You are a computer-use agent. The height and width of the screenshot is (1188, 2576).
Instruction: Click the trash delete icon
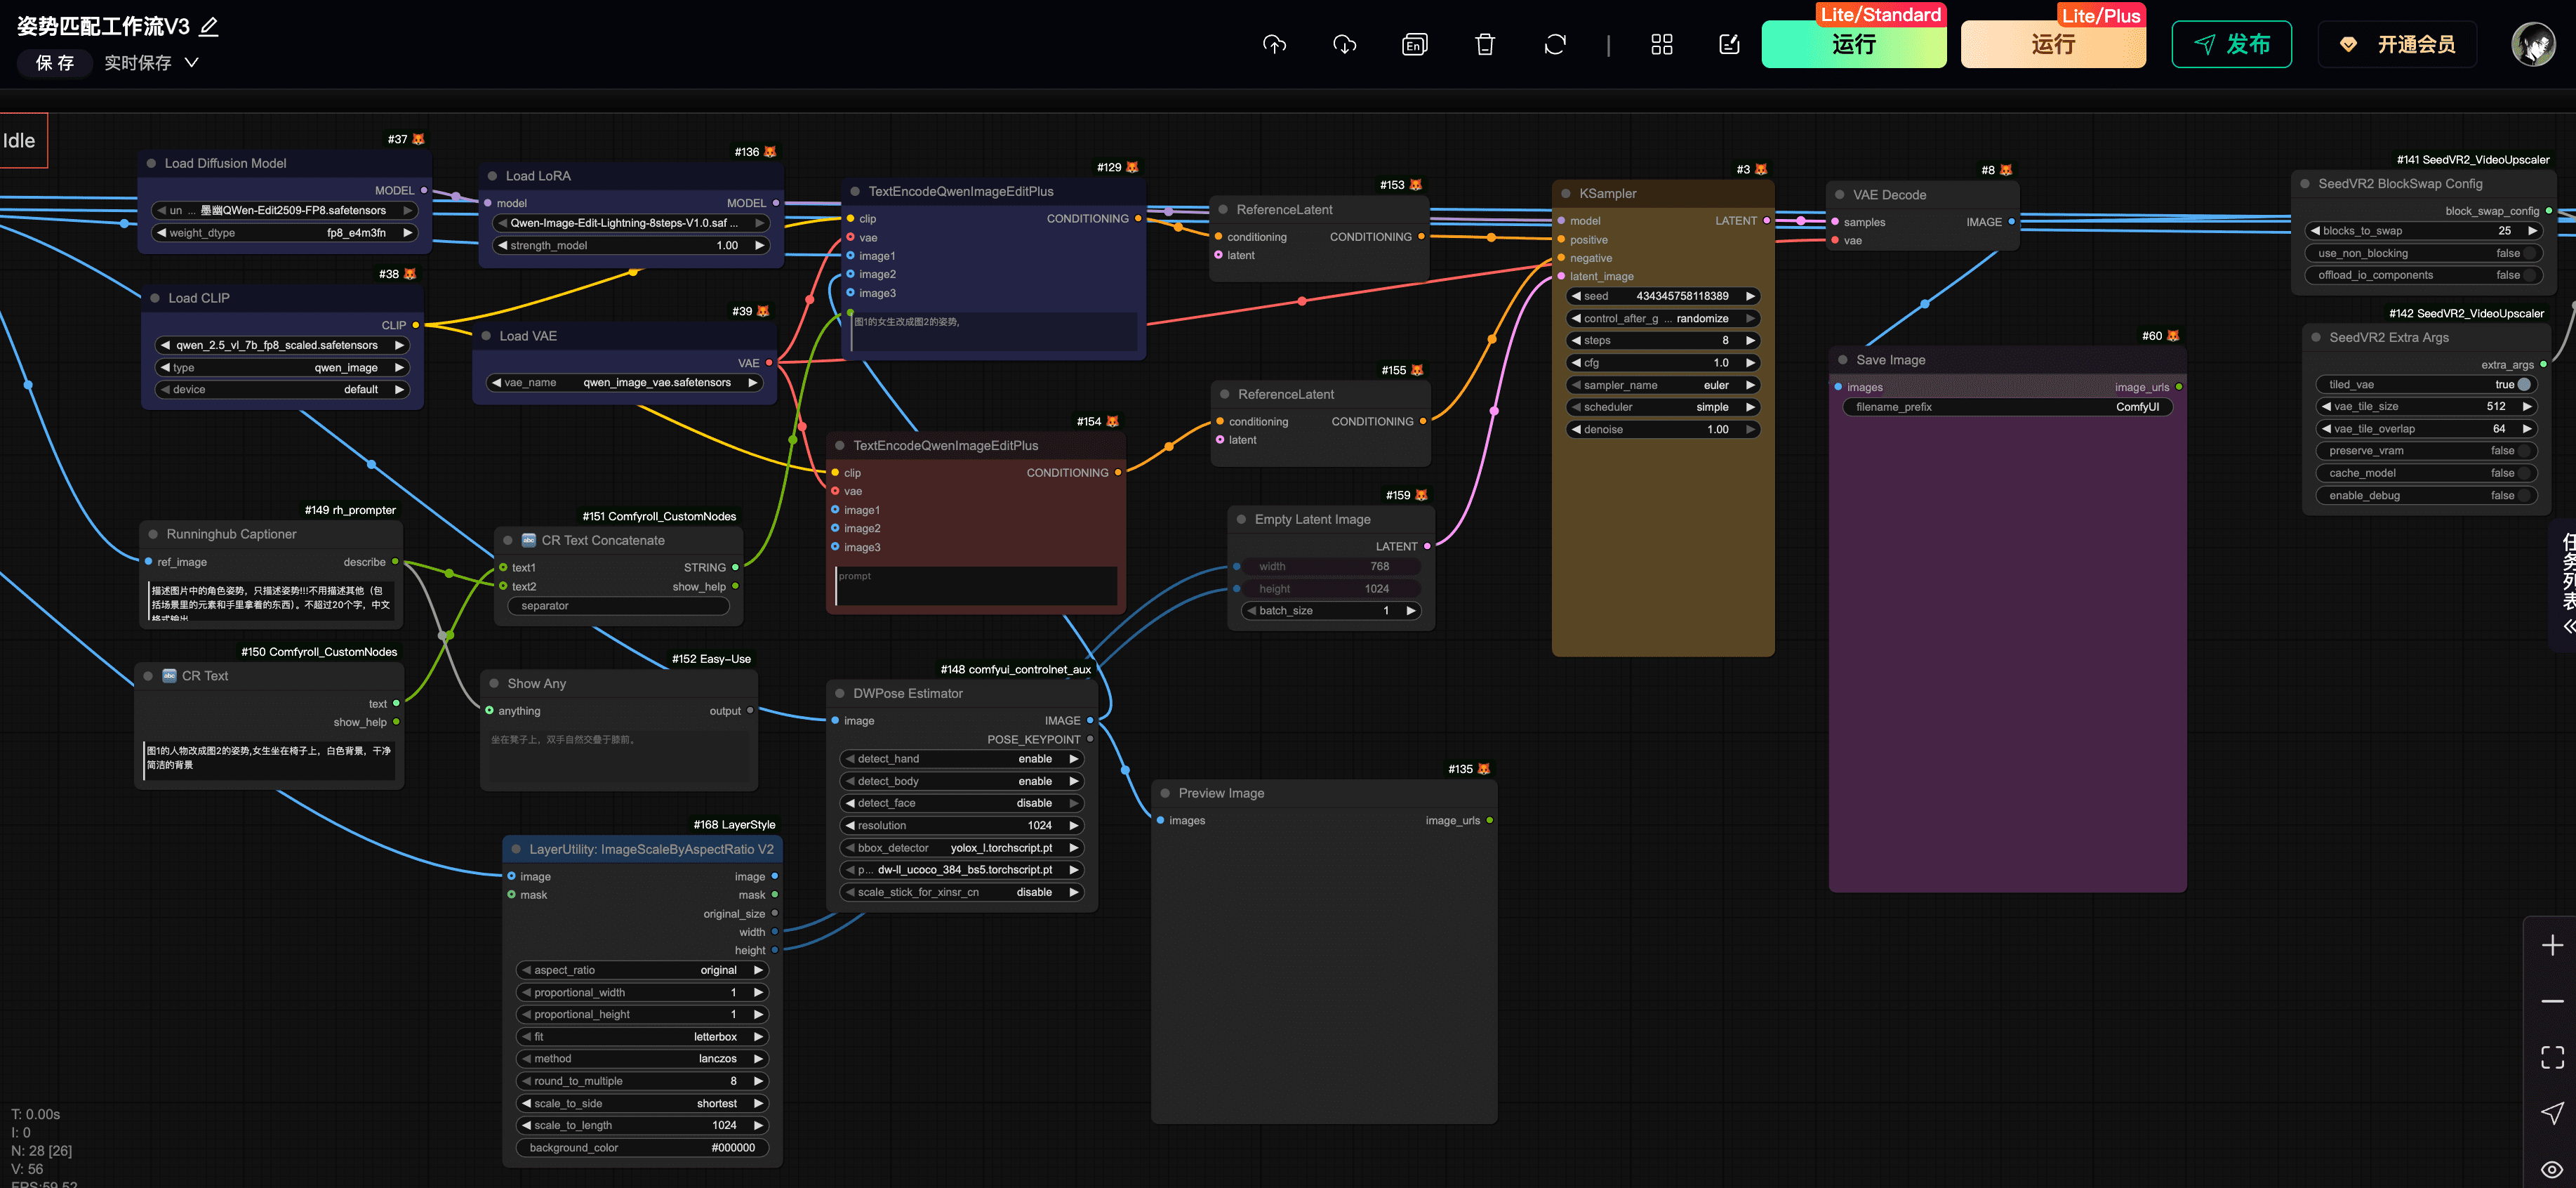pos(1485,44)
